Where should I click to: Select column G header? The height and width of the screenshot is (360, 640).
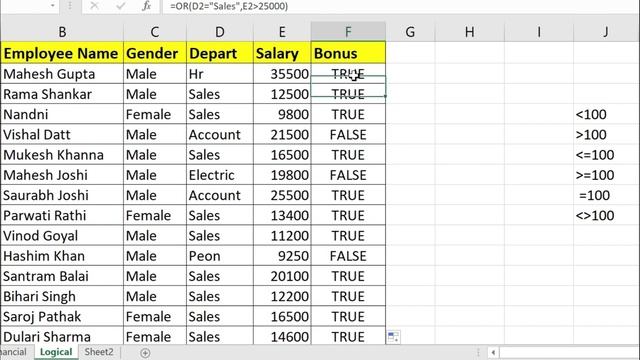(x=410, y=31)
